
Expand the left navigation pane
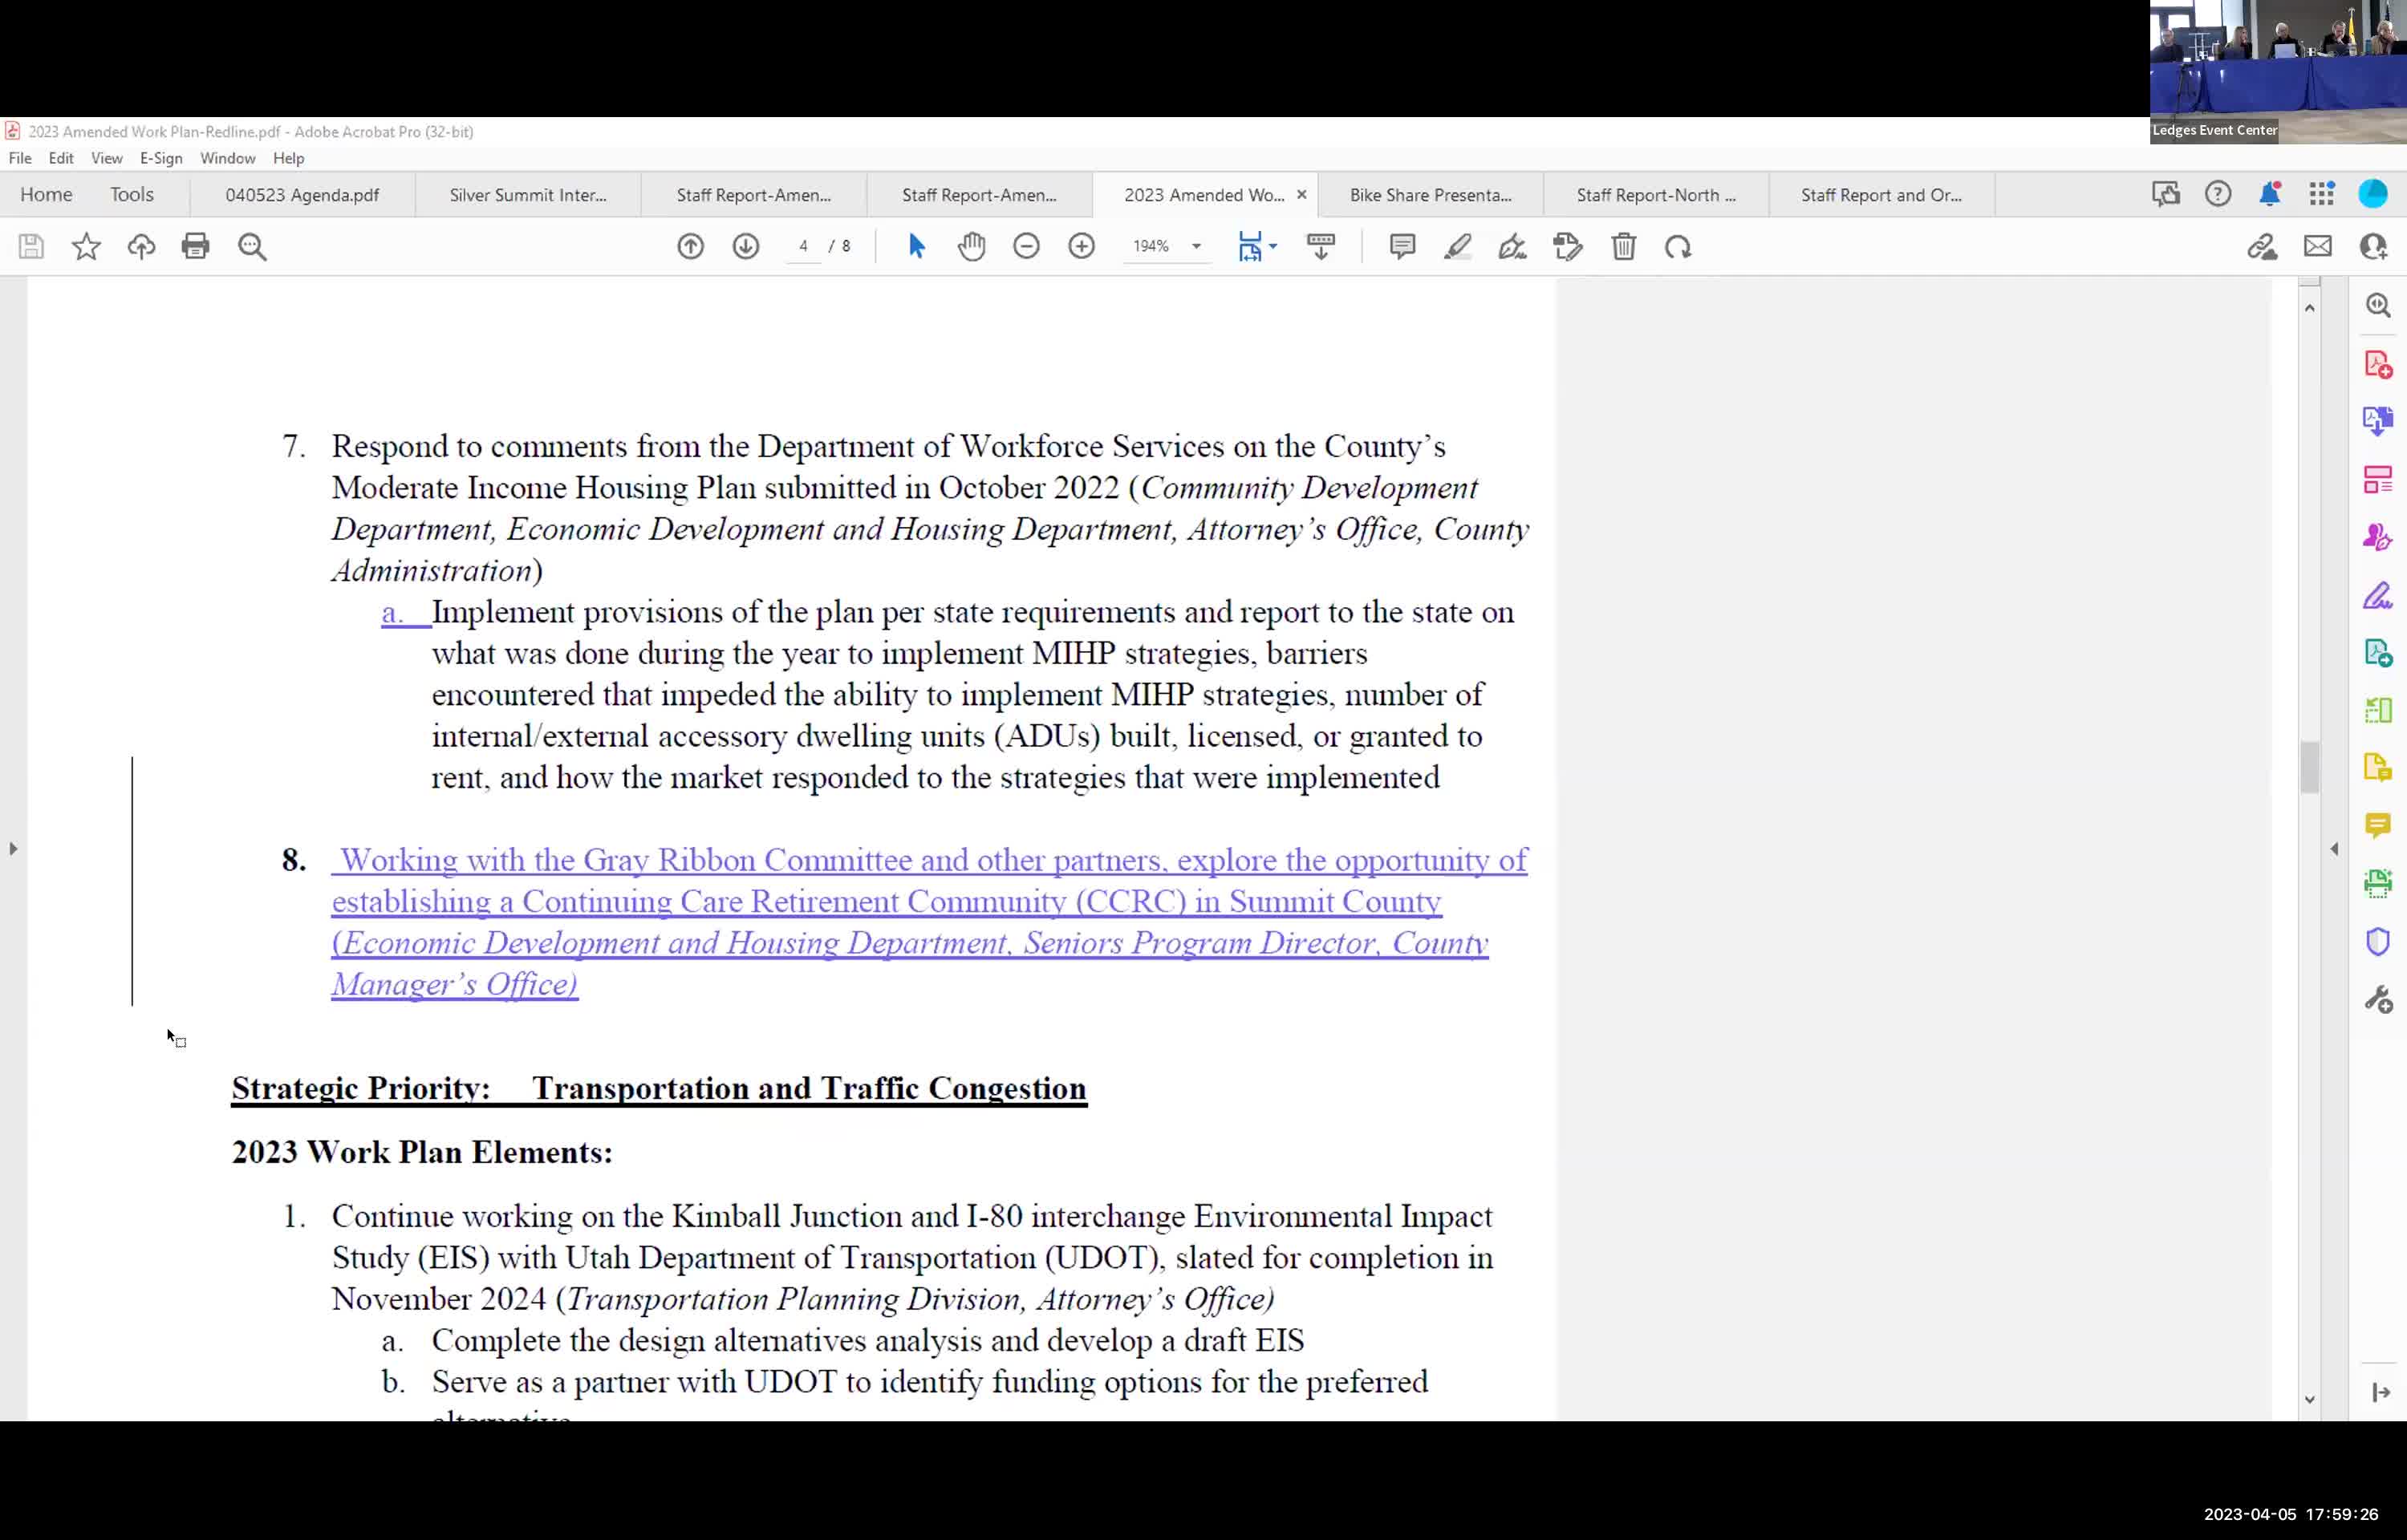(x=13, y=849)
